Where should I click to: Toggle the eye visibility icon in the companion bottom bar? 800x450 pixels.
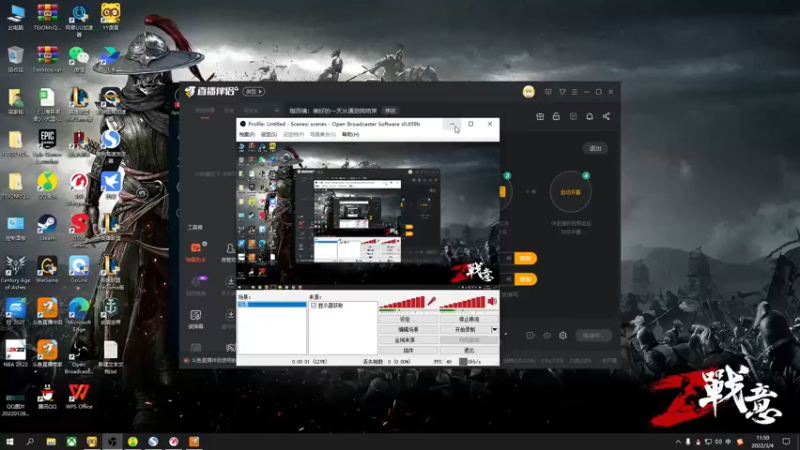click(546, 335)
